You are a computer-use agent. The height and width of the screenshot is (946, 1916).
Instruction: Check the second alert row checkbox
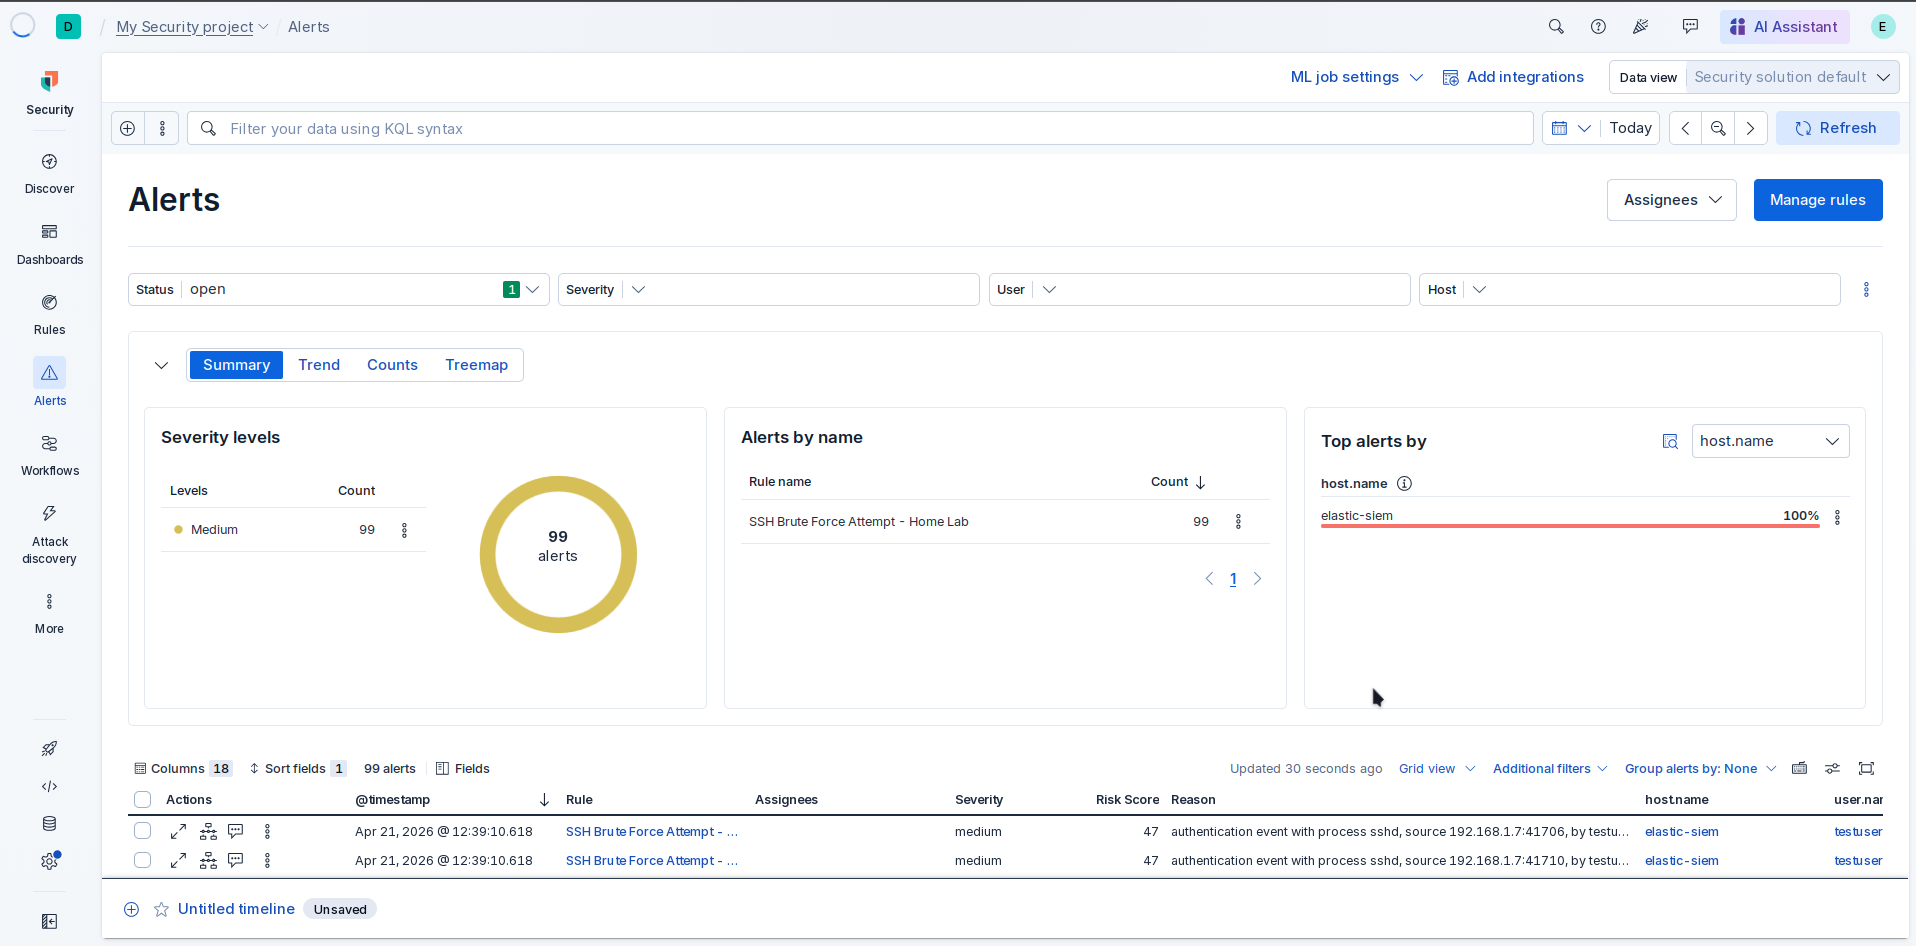click(143, 861)
